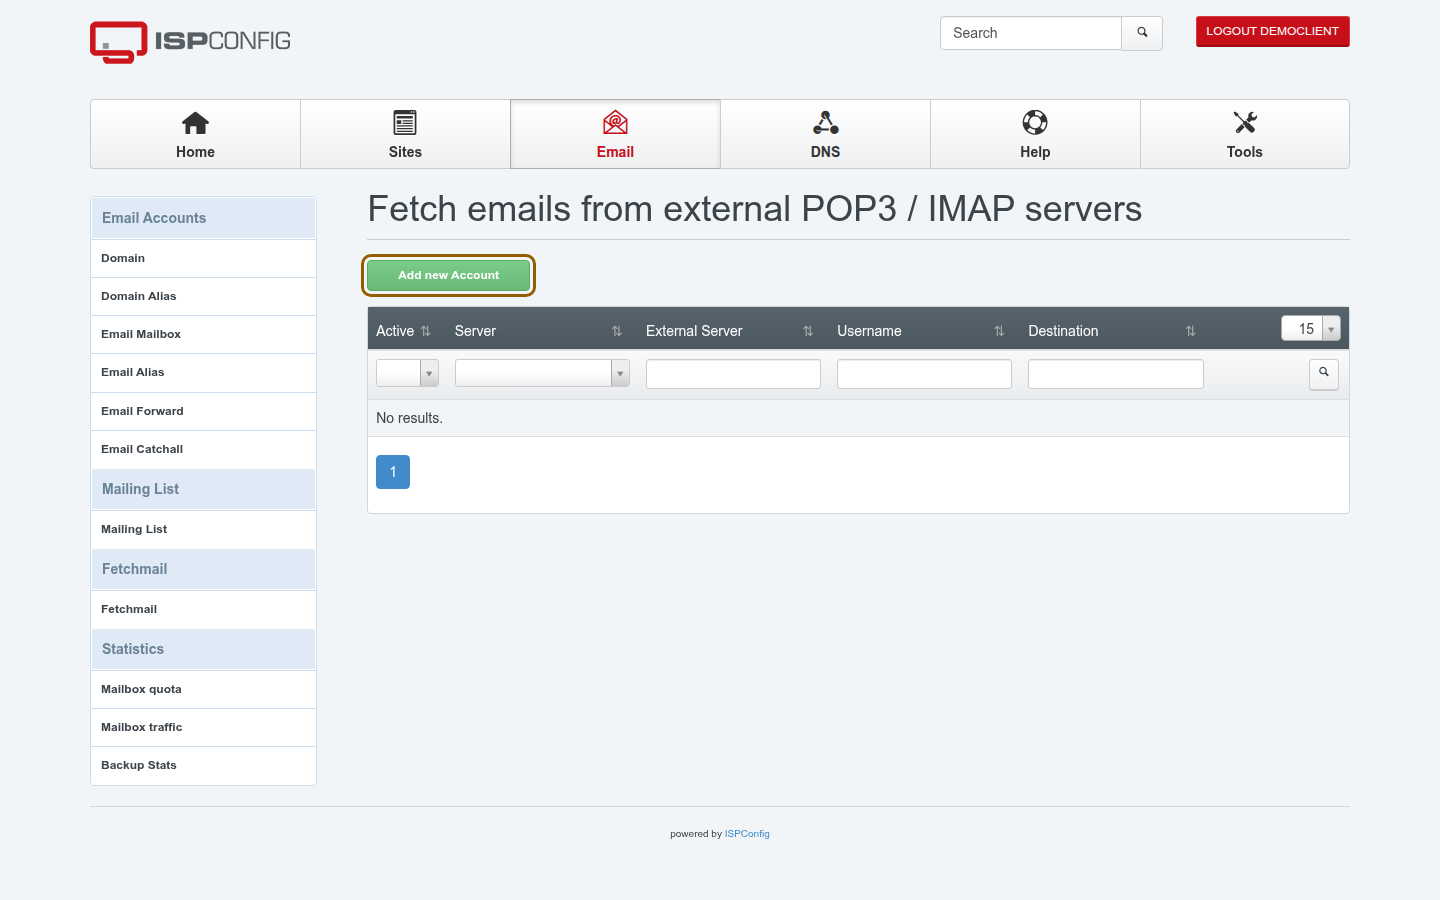This screenshot has width=1440, height=900.
Task: Open Email Mailbox in the sidebar
Action: (x=203, y=335)
